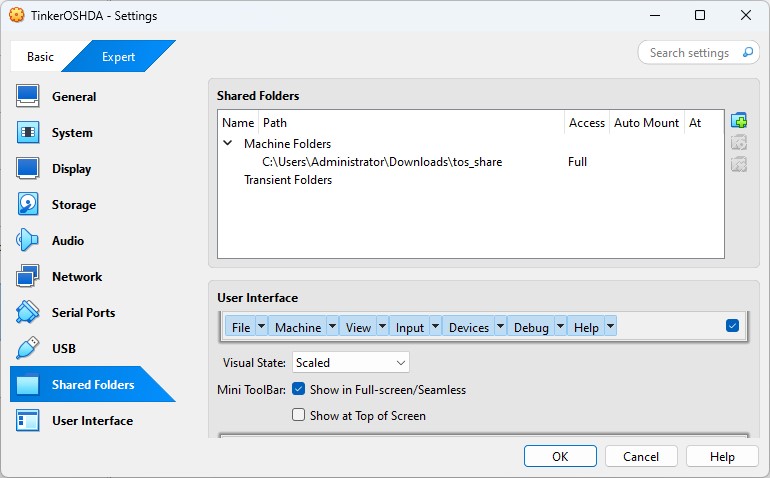The height and width of the screenshot is (478, 770).
Task: Click the edit shared folder icon
Action: pos(739,142)
